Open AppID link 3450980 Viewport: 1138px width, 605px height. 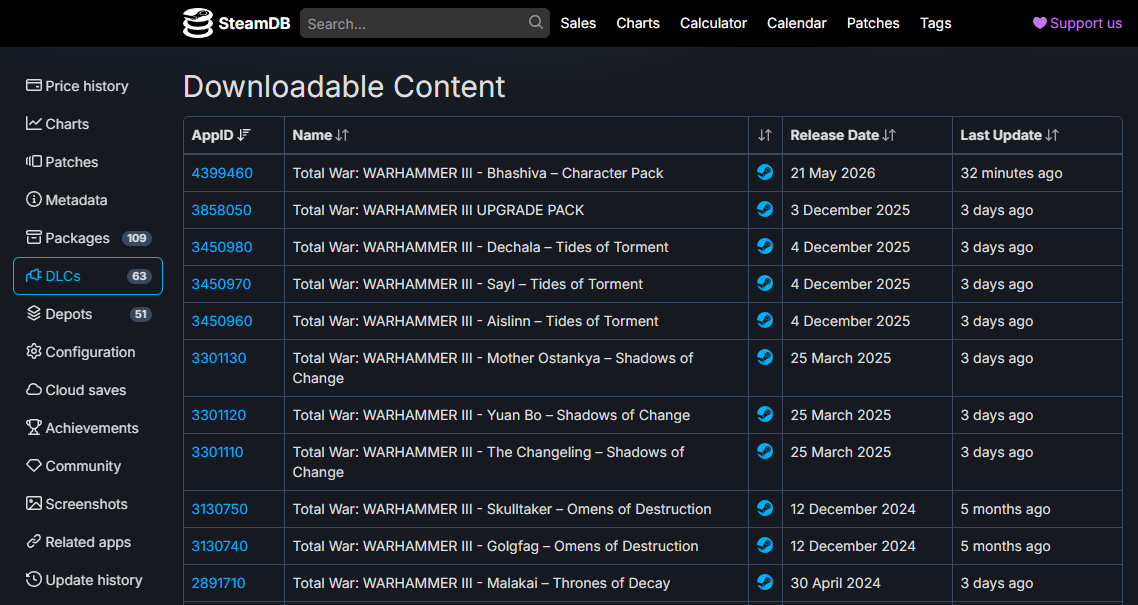(x=222, y=247)
